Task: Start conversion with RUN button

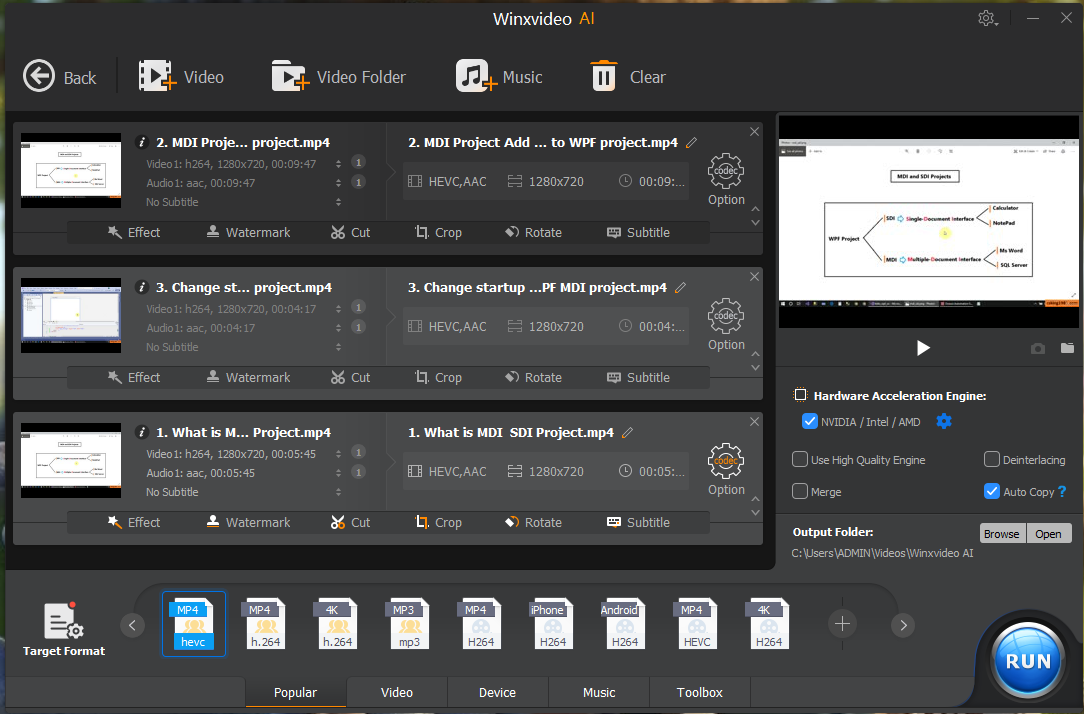Action: (1027, 661)
